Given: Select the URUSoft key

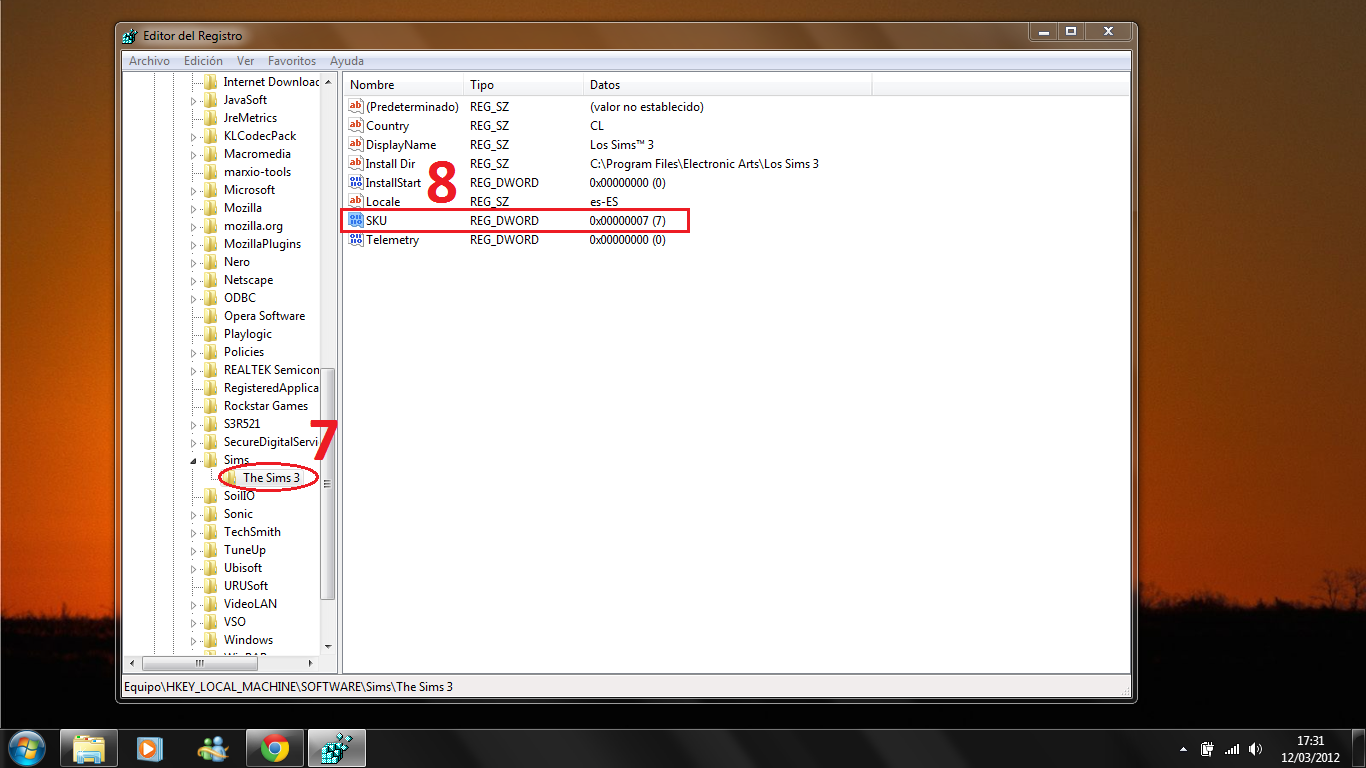Looking at the screenshot, I should (x=245, y=586).
